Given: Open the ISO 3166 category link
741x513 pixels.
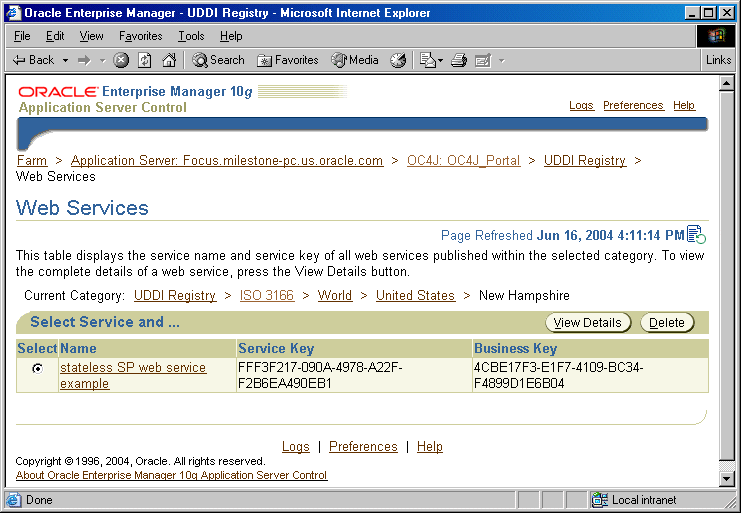Looking at the screenshot, I should (267, 296).
